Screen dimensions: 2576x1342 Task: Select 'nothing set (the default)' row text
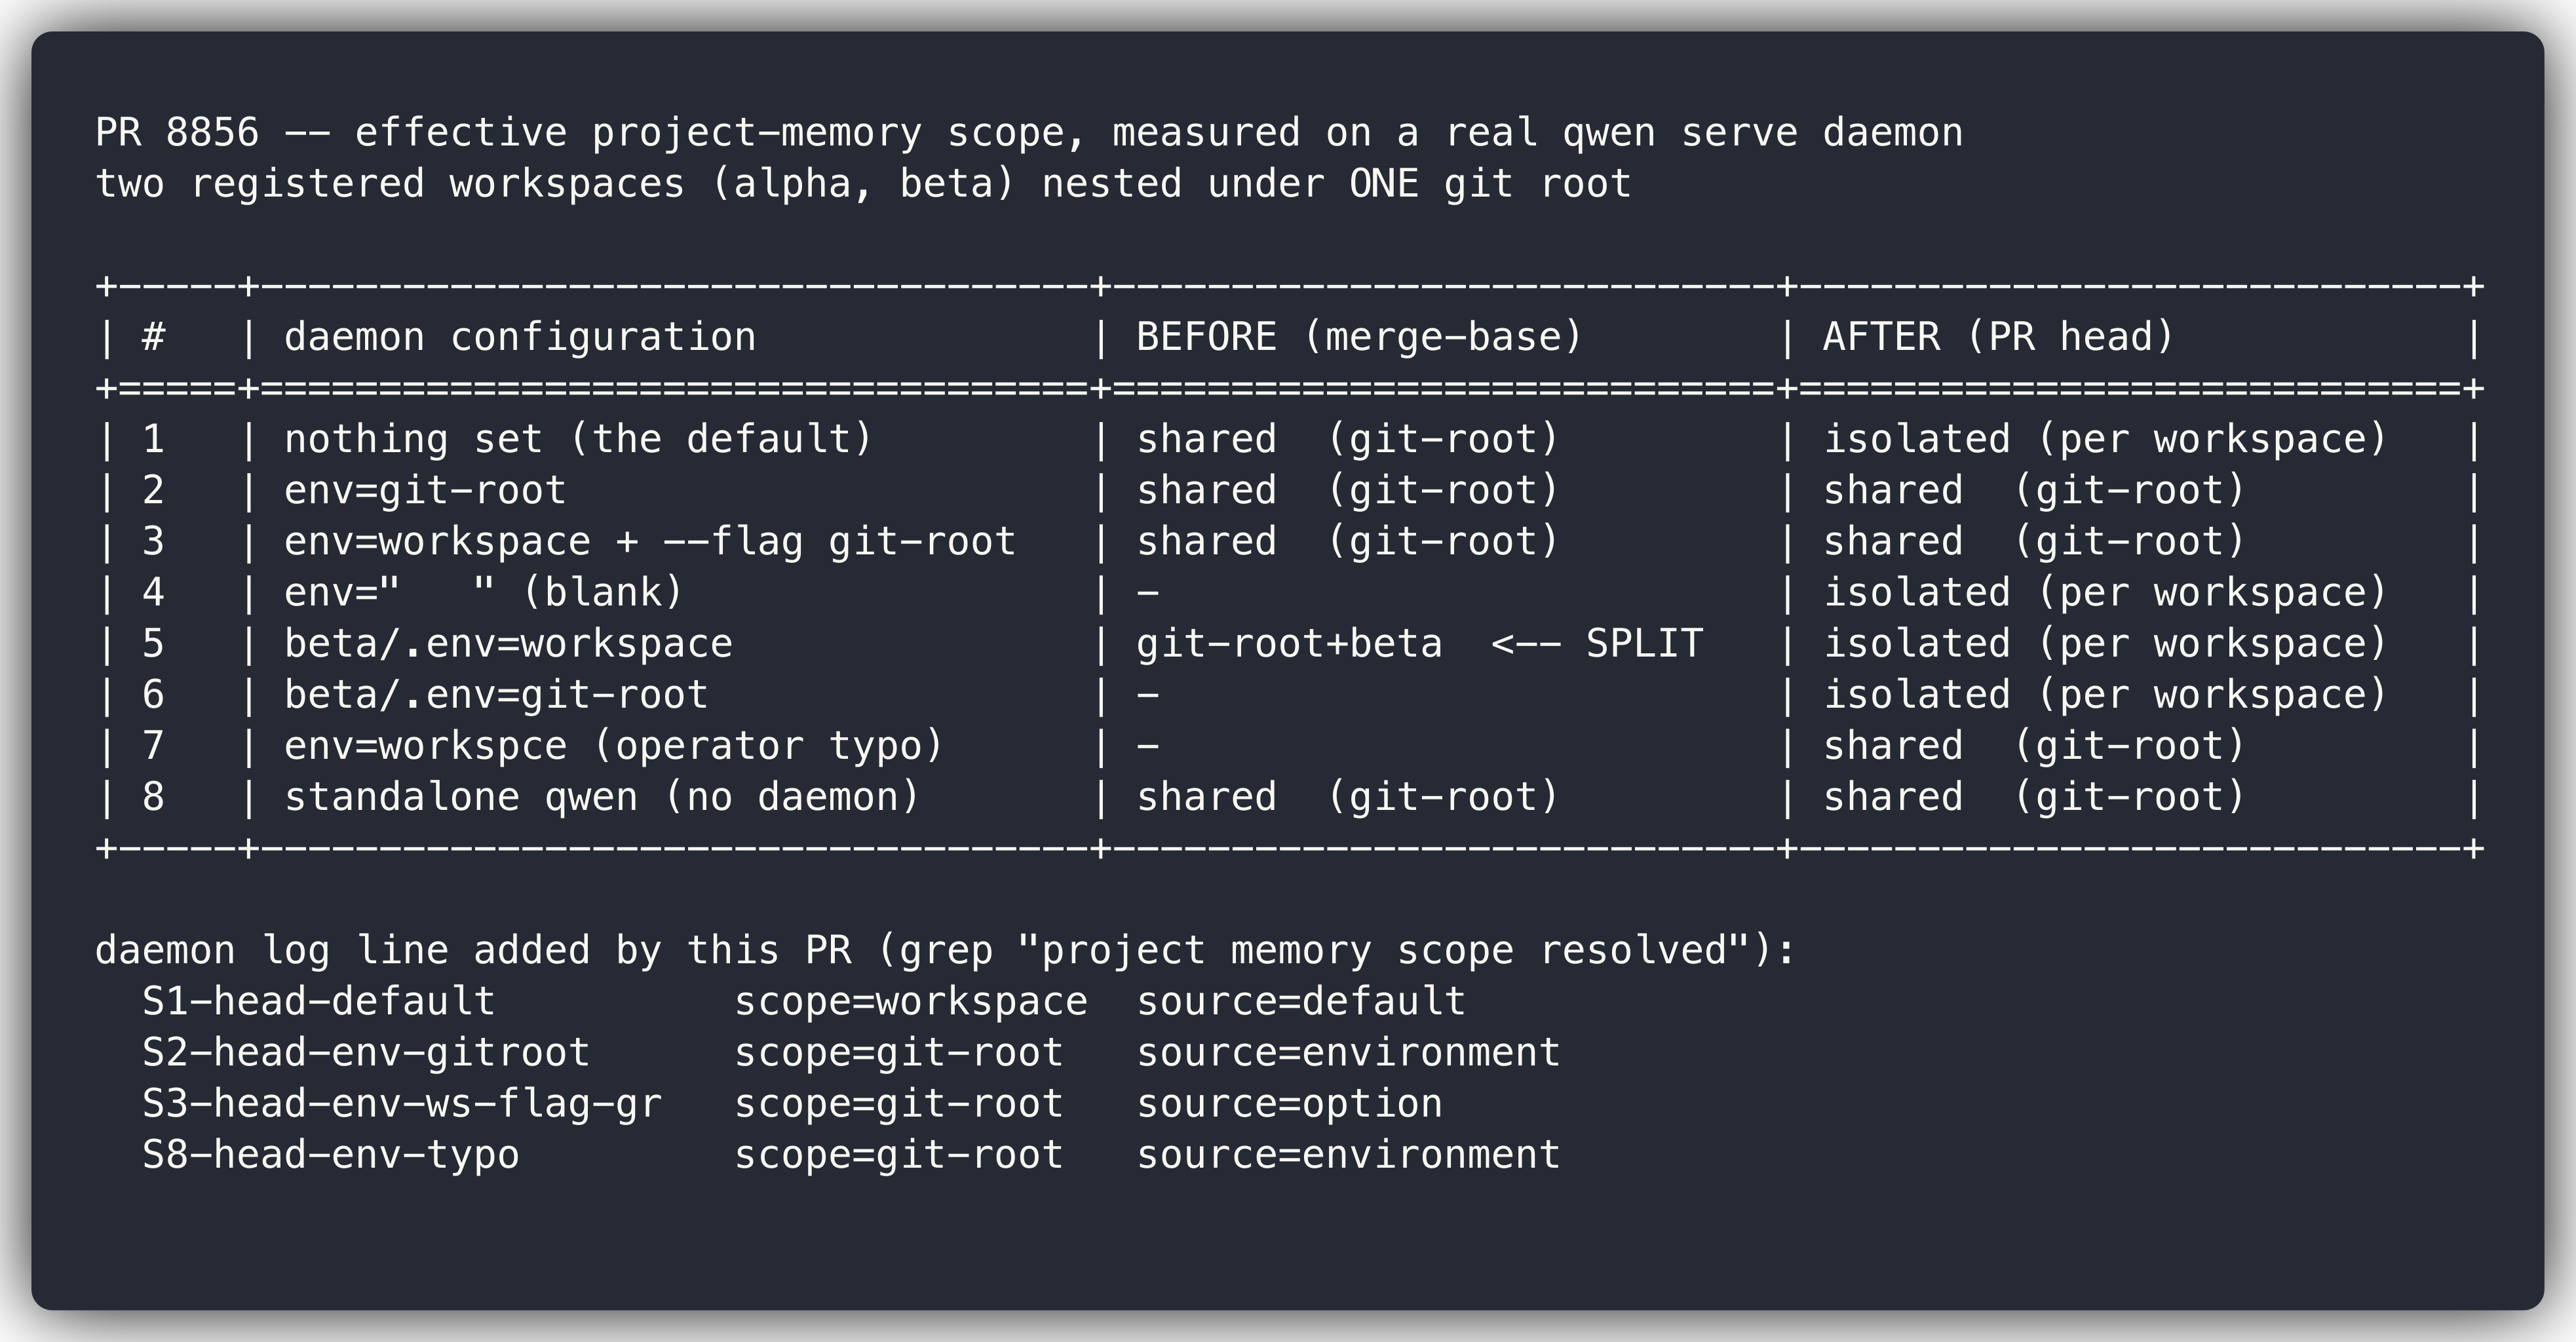click(579, 439)
